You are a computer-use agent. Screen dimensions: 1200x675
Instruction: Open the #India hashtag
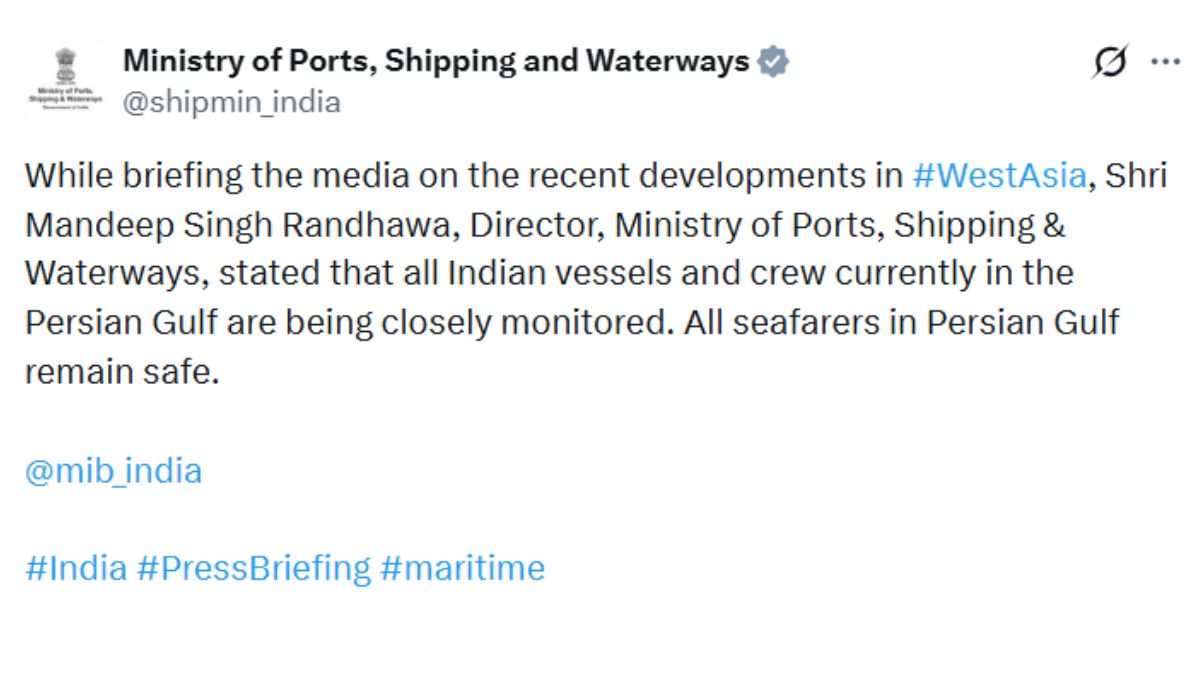click(x=76, y=568)
